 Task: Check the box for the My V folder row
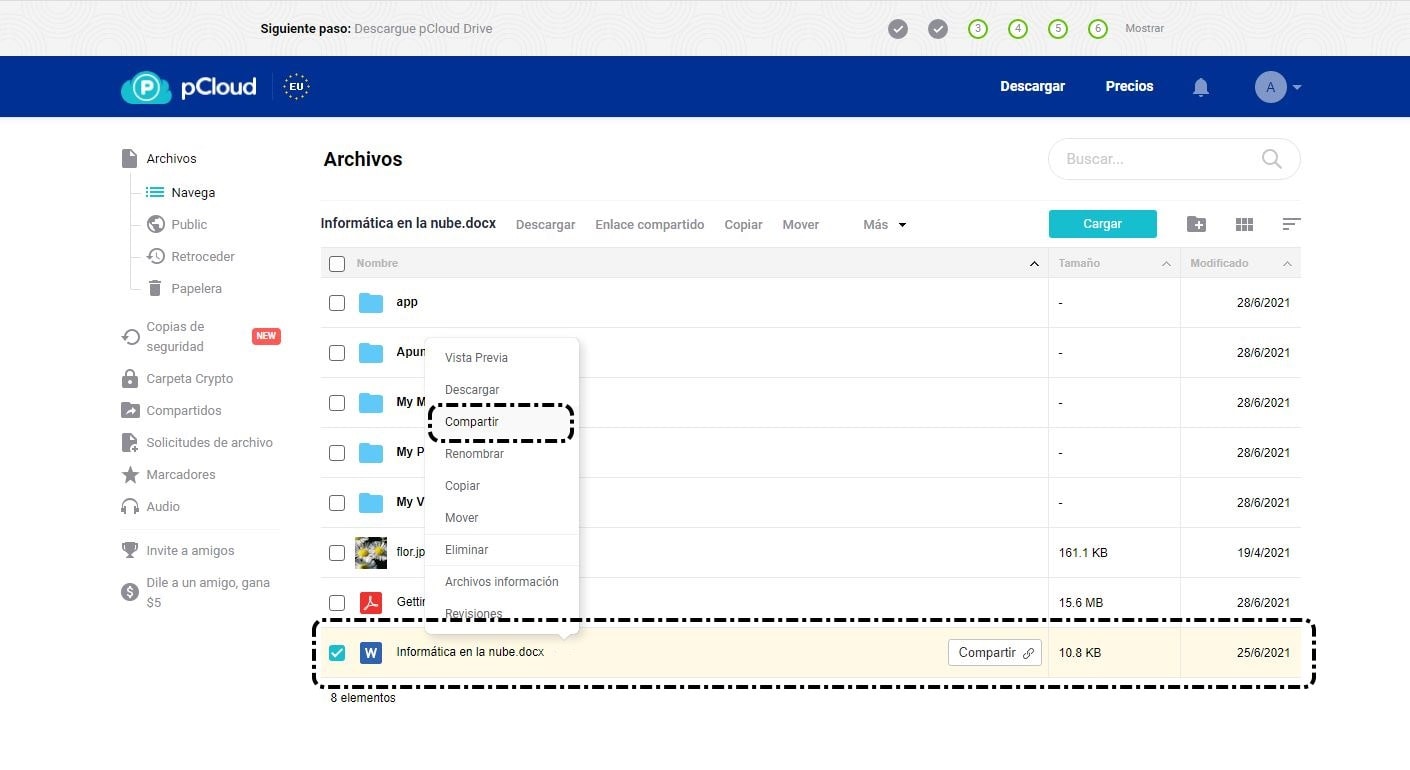pos(337,503)
